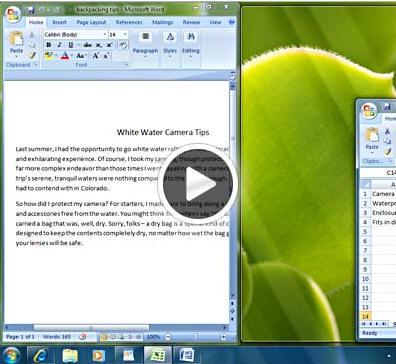Apply strikethrough formatting

click(x=87, y=45)
